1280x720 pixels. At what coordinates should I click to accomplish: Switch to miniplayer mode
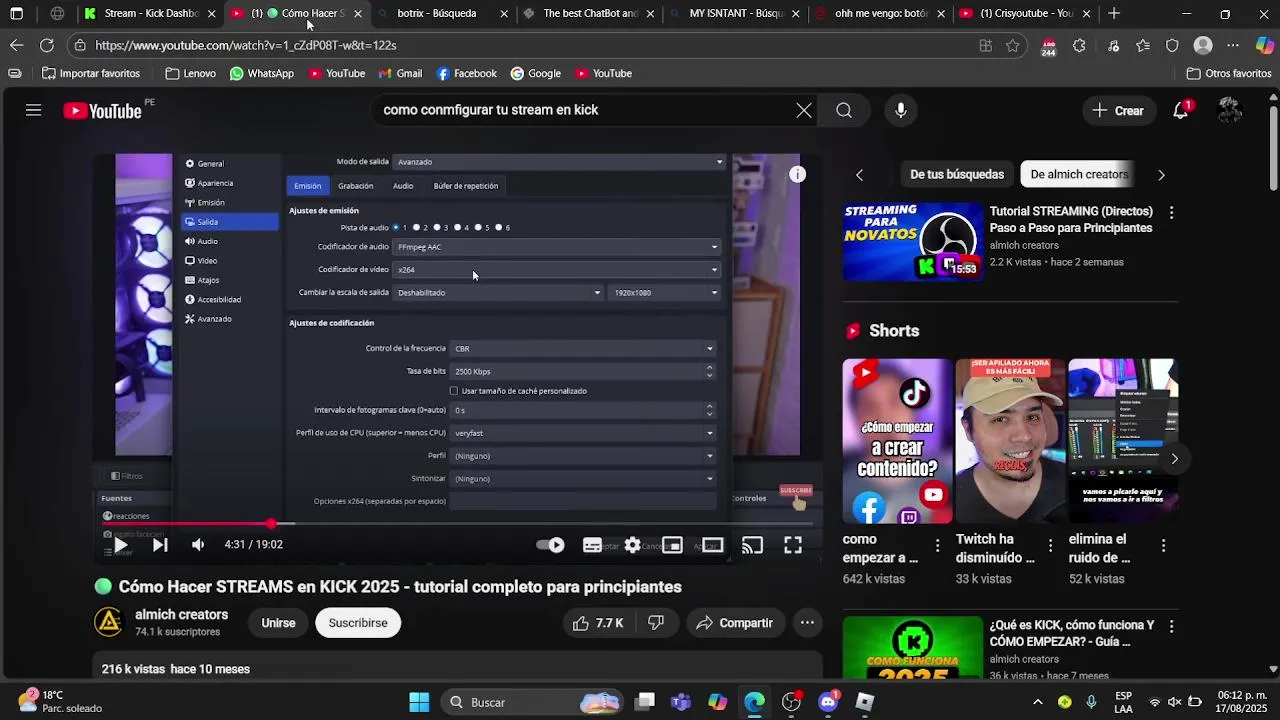tap(672, 545)
